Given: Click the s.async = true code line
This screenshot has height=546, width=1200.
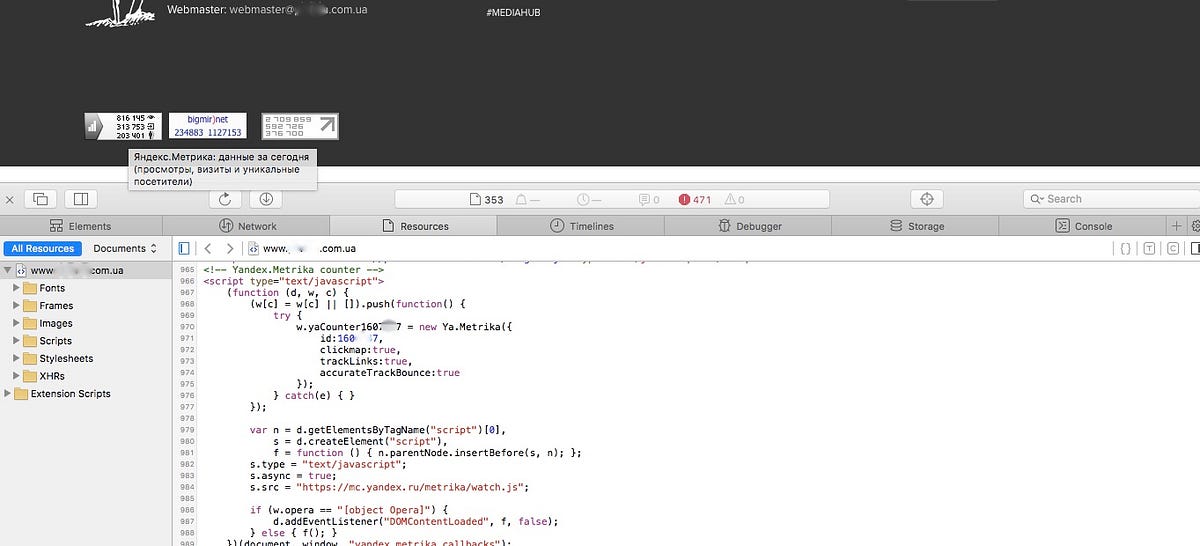Looking at the screenshot, I should 294,476.
